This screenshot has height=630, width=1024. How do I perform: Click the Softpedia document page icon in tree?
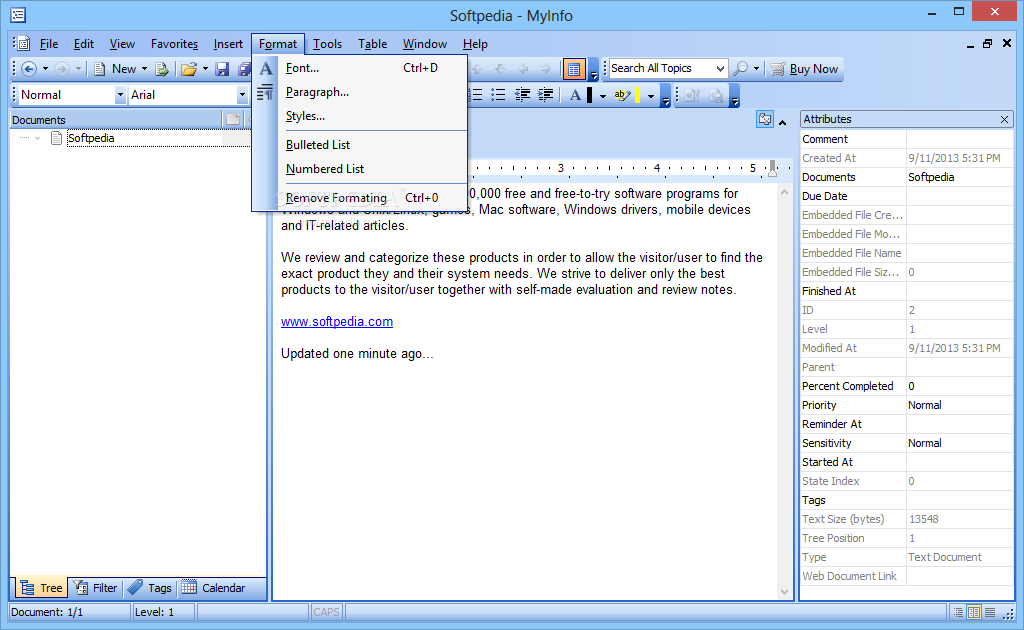pos(57,138)
